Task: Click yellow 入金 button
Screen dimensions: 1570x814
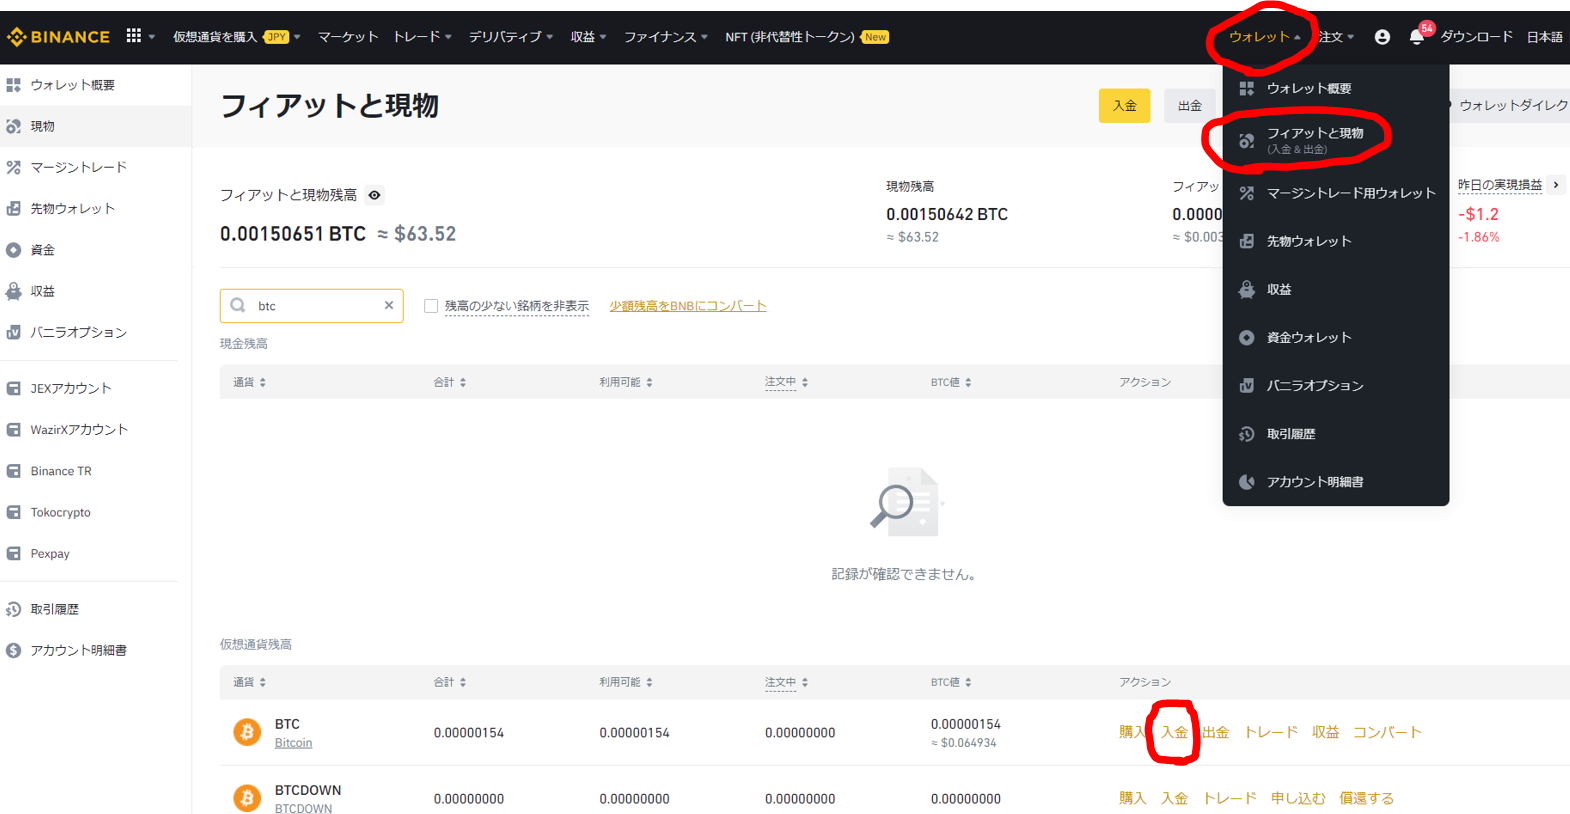Action: pos(1124,106)
